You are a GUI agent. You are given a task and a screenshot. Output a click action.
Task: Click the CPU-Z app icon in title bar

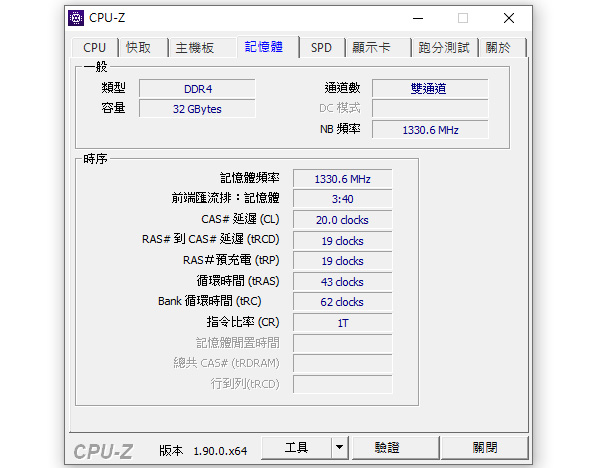tap(76, 18)
